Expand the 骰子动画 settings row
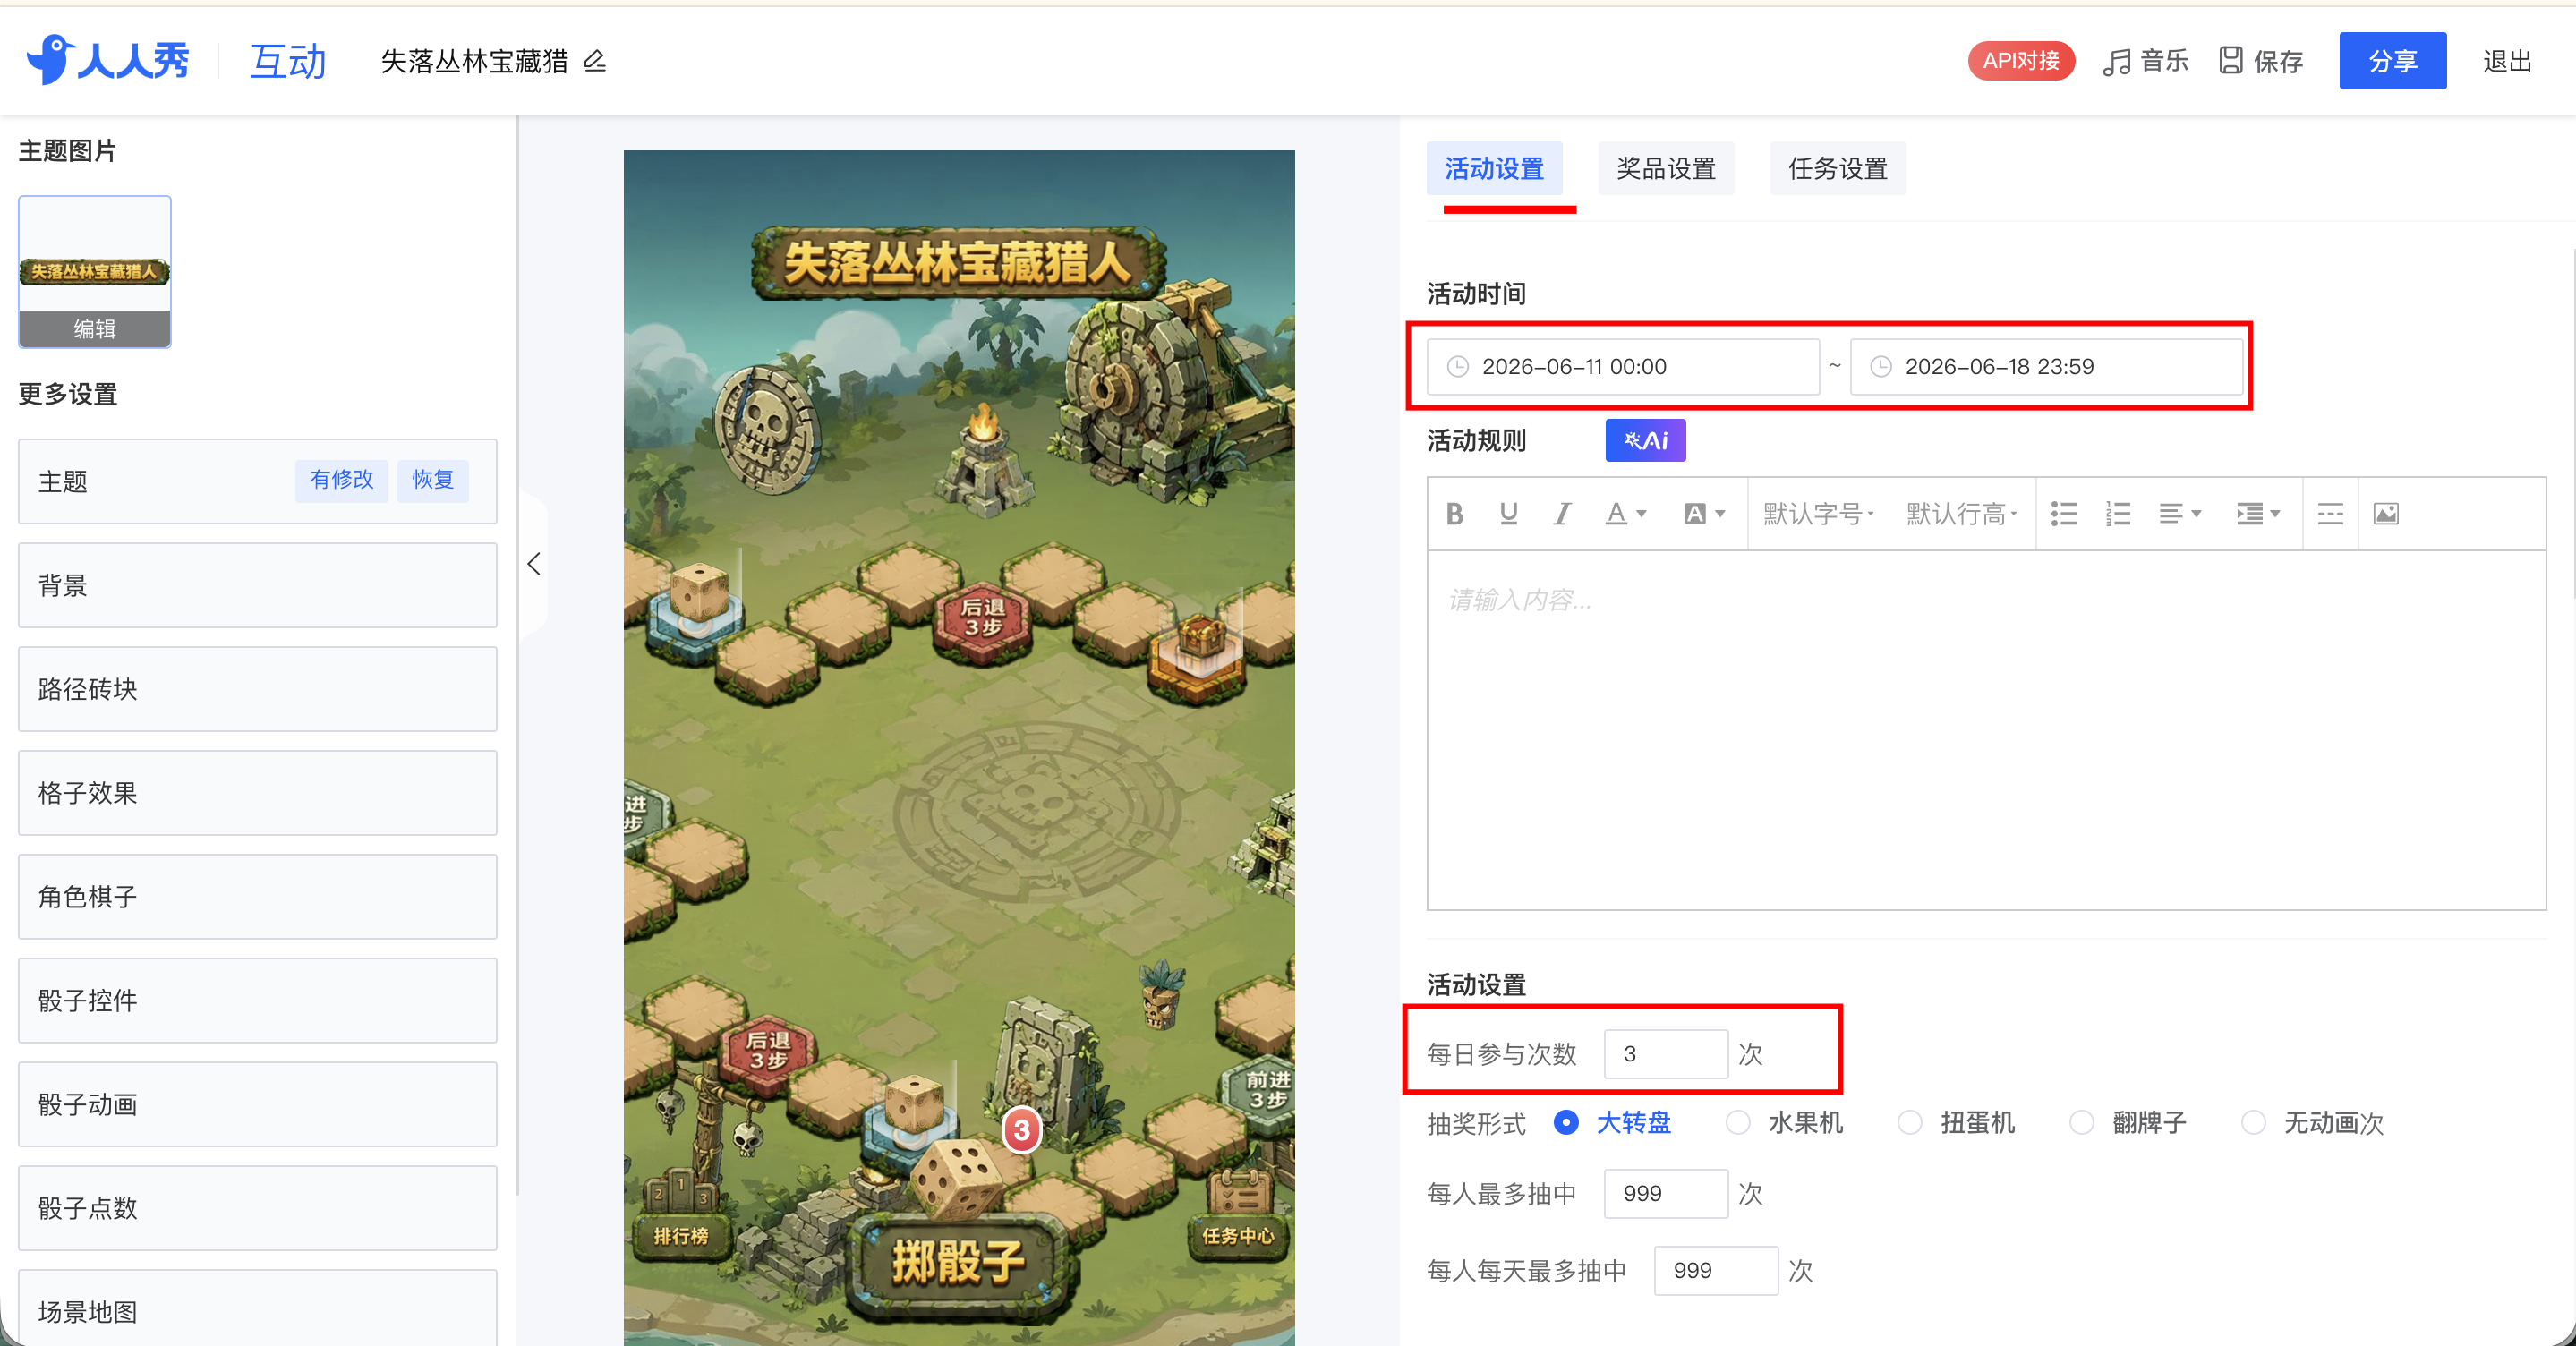2576x1346 pixels. tap(258, 1105)
